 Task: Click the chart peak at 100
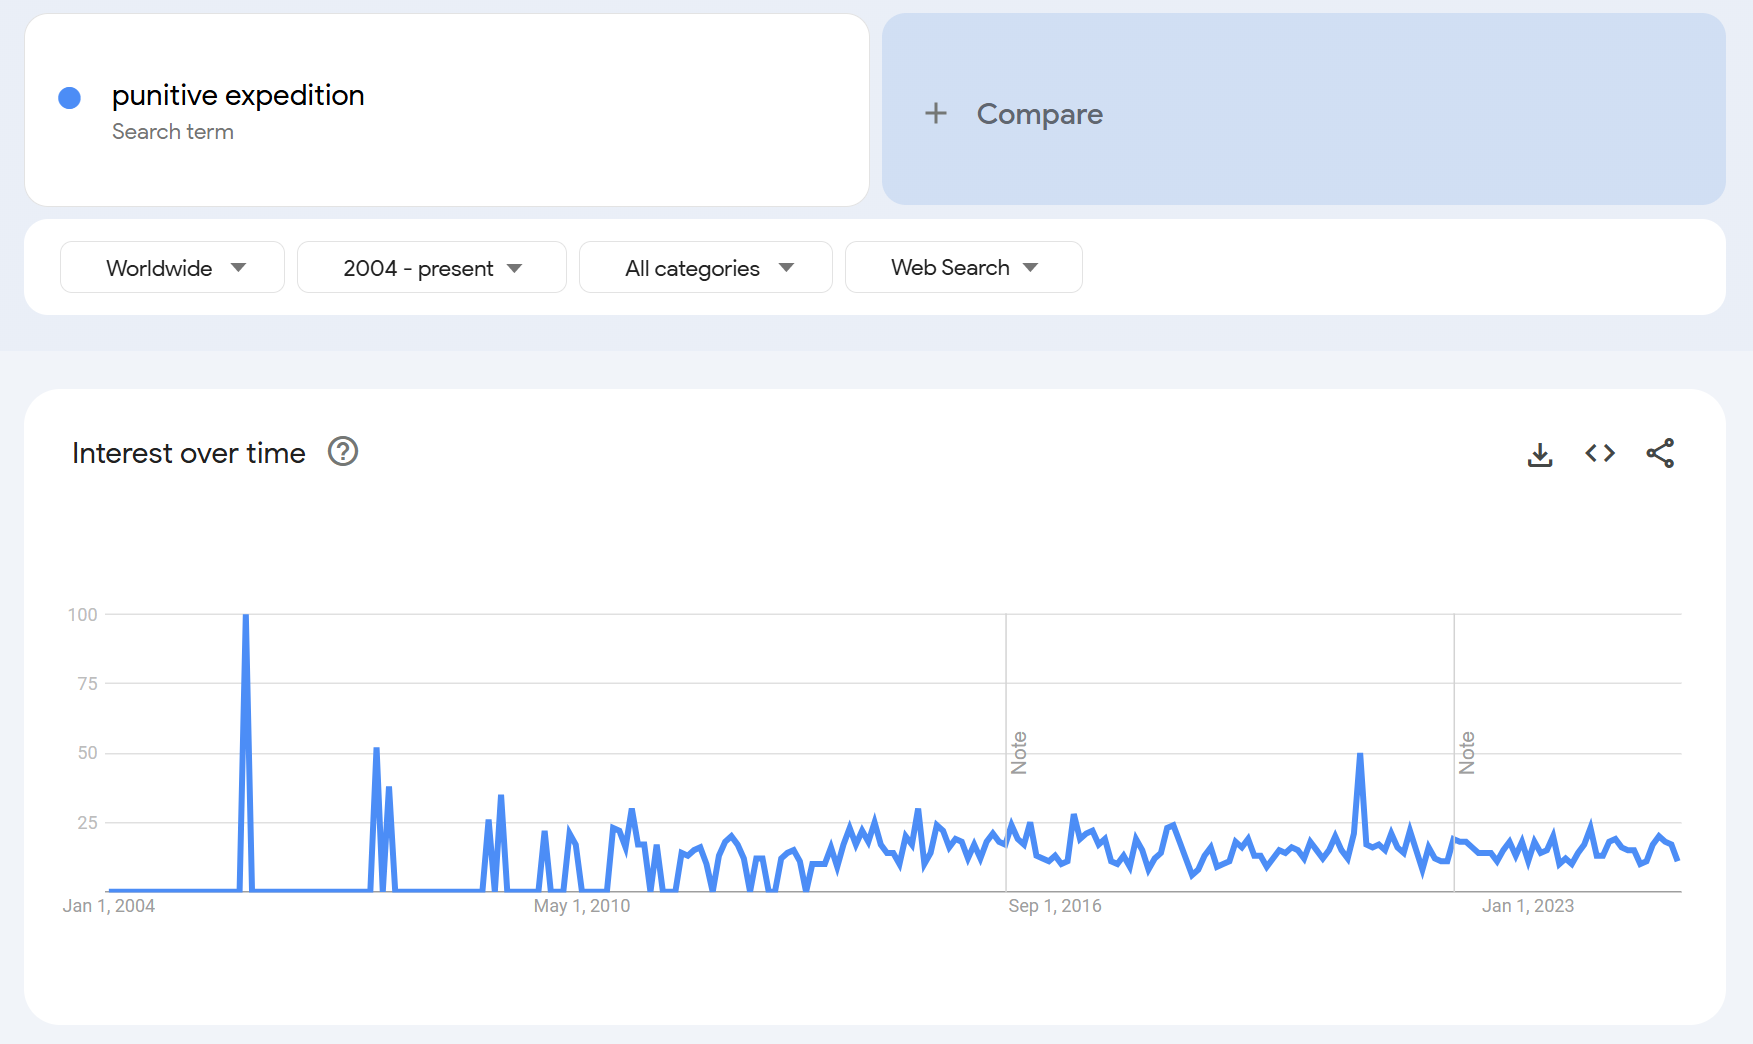[246, 616]
